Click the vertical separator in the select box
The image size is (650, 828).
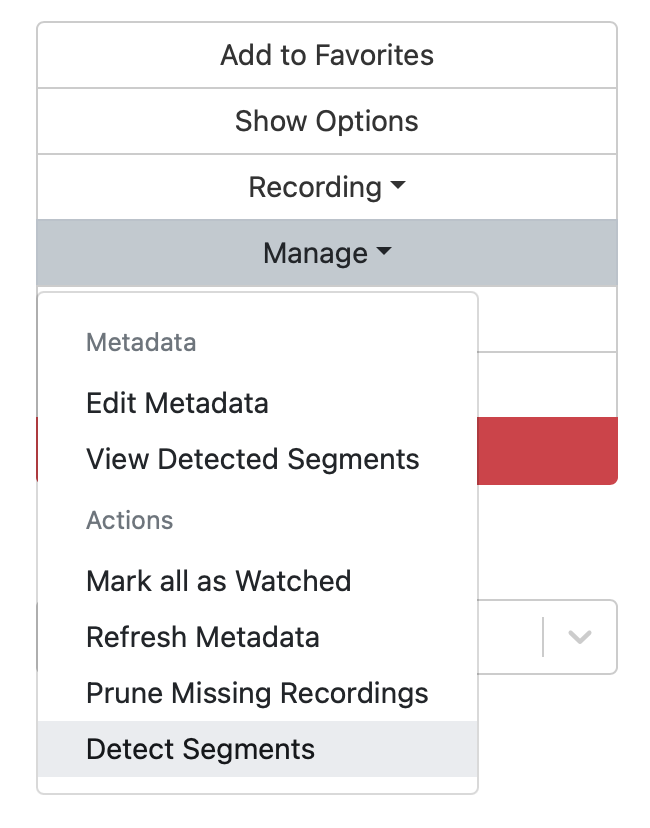click(x=543, y=637)
